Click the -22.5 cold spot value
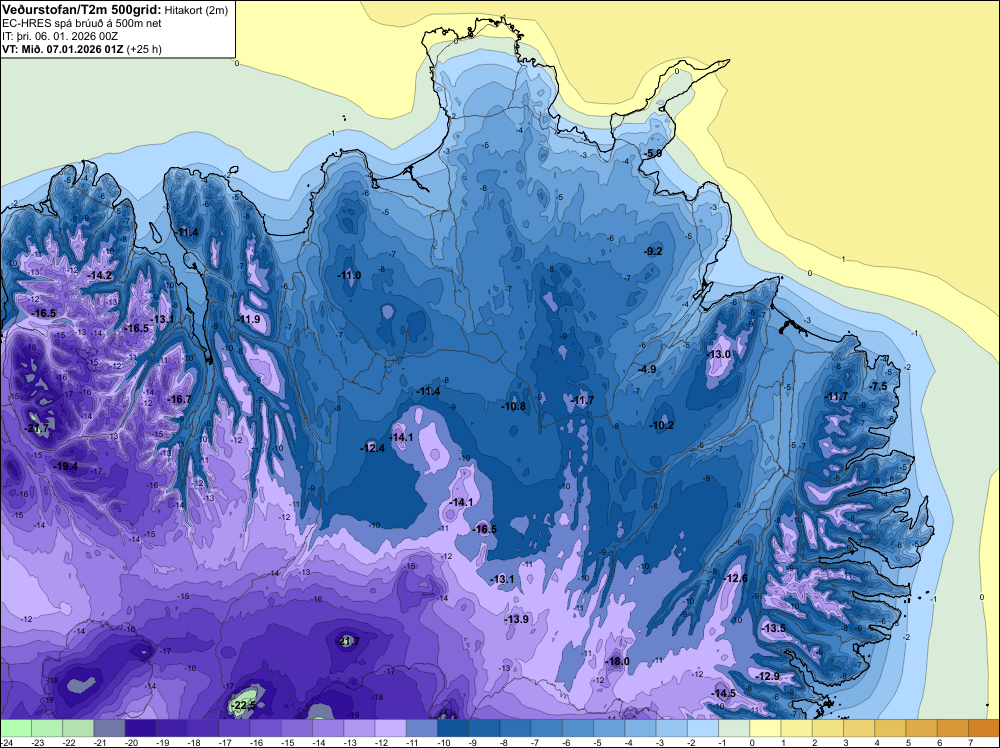Viewport: 1000px width, 748px height. [x=244, y=705]
